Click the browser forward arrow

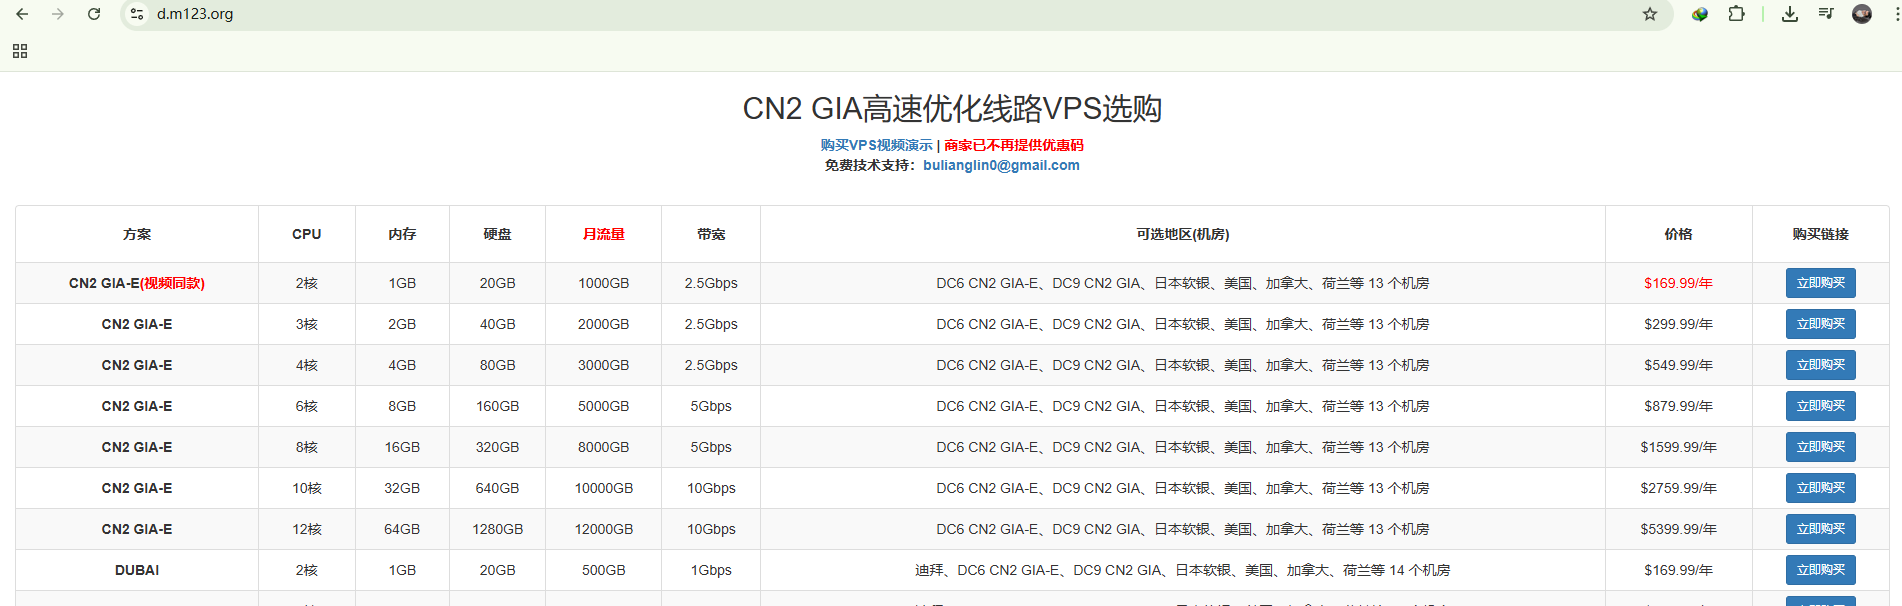pos(58,14)
